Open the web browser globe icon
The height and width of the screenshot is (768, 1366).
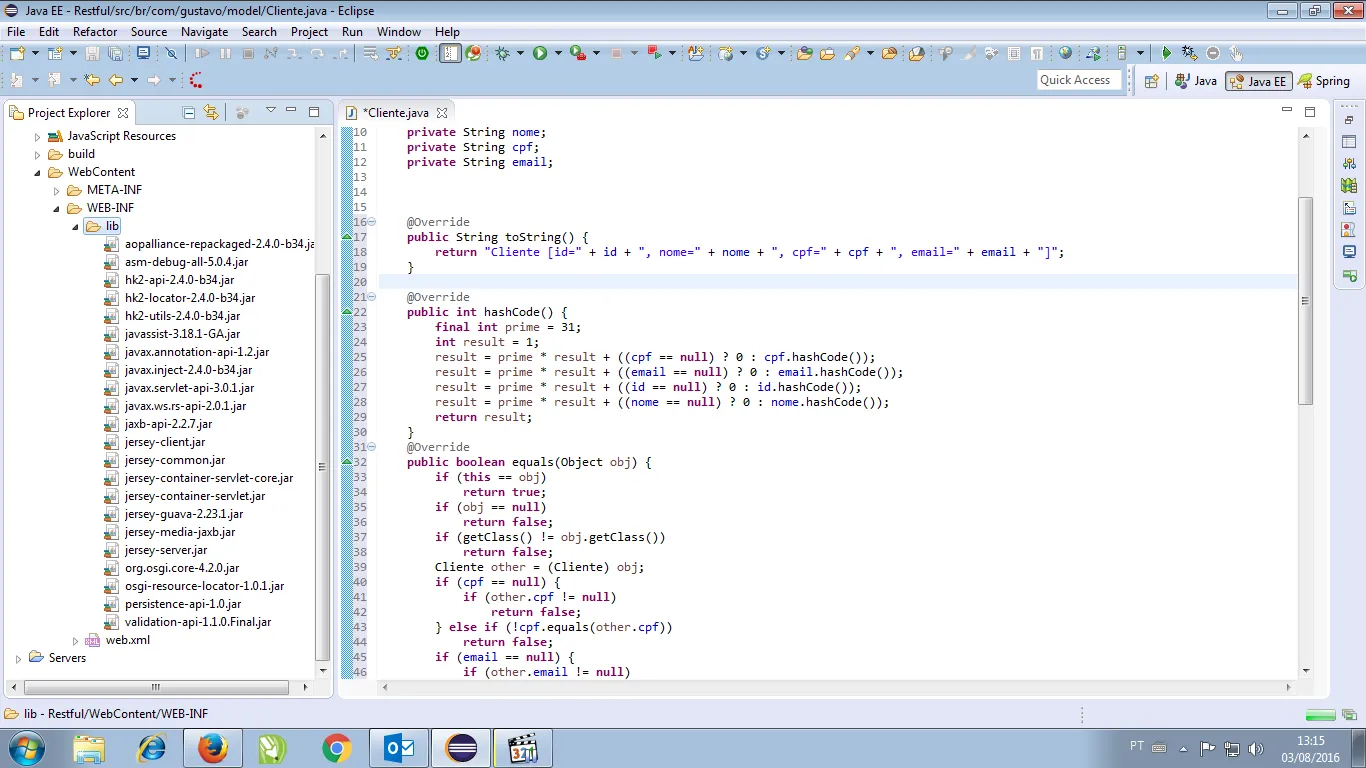[x=1065, y=53]
